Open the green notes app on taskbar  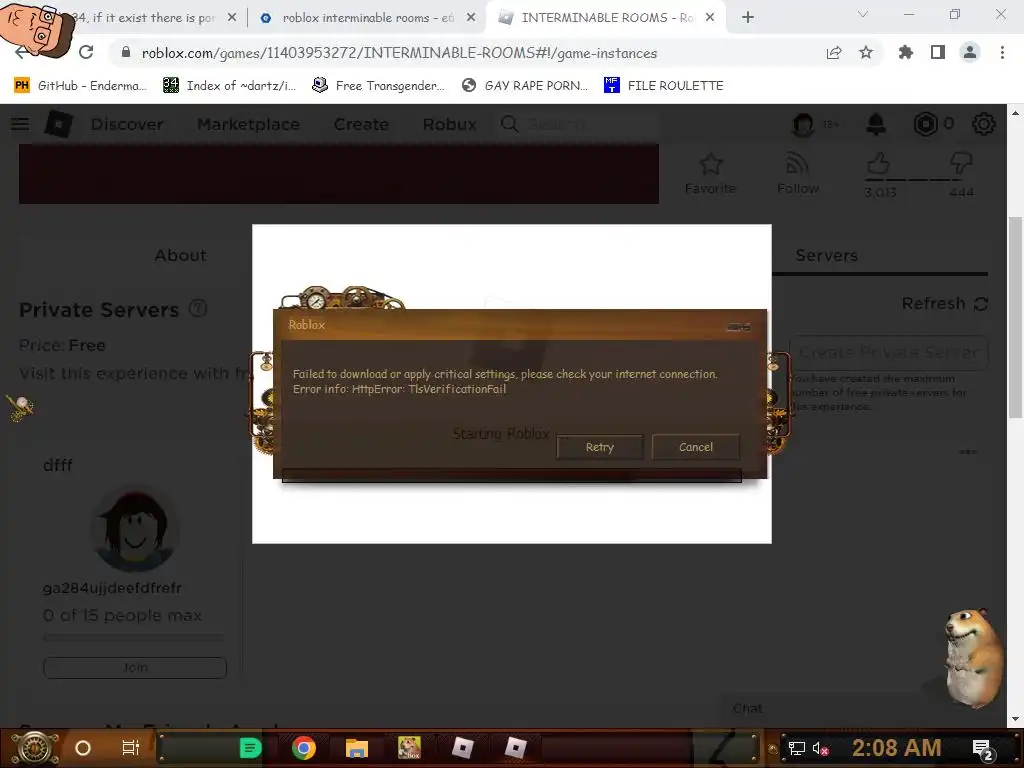coord(250,748)
